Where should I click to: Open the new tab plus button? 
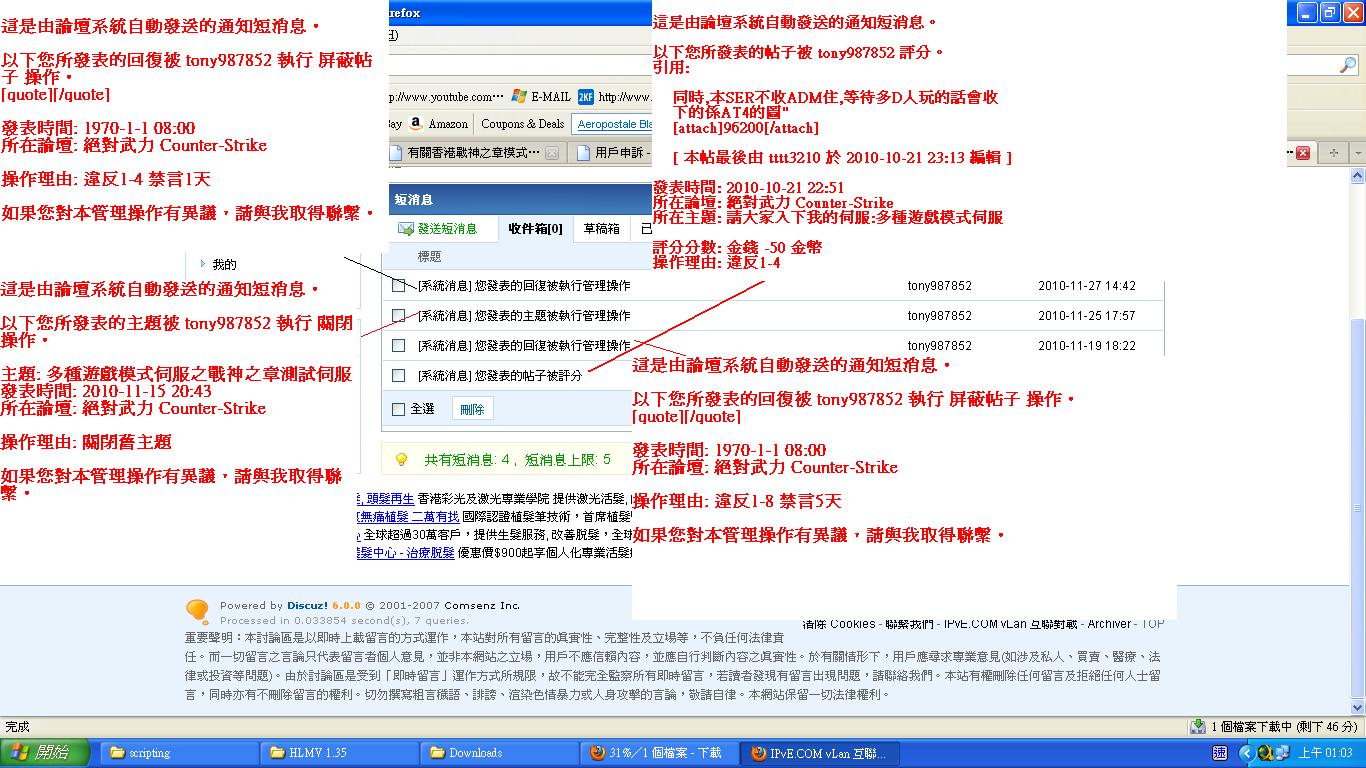(1333, 153)
